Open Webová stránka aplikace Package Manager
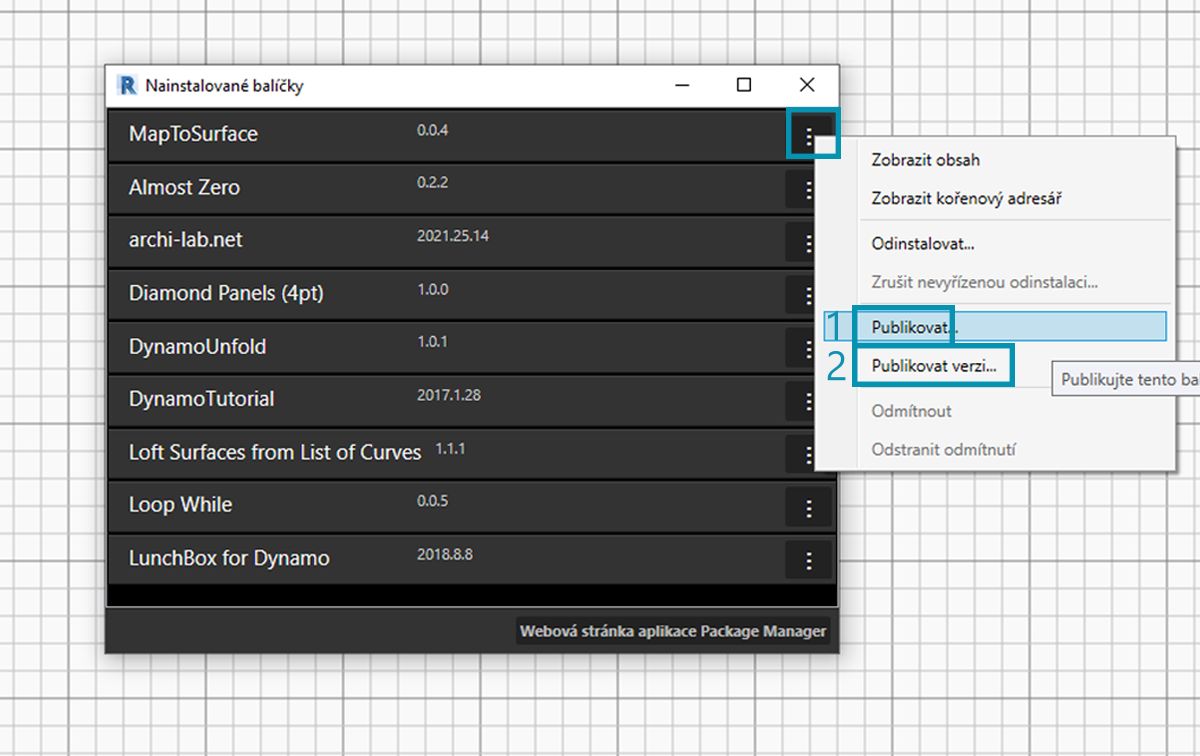Screen dimensions: 1200x756 pyautogui.click(x=673, y=631)
